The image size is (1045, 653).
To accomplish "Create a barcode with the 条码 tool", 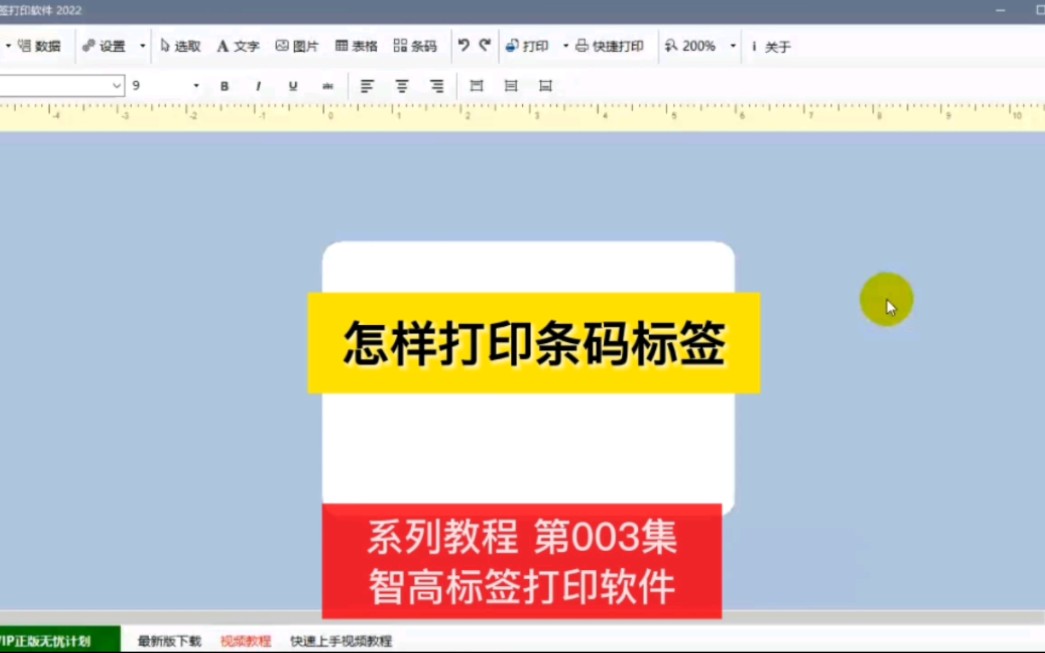I will (413, 45).
